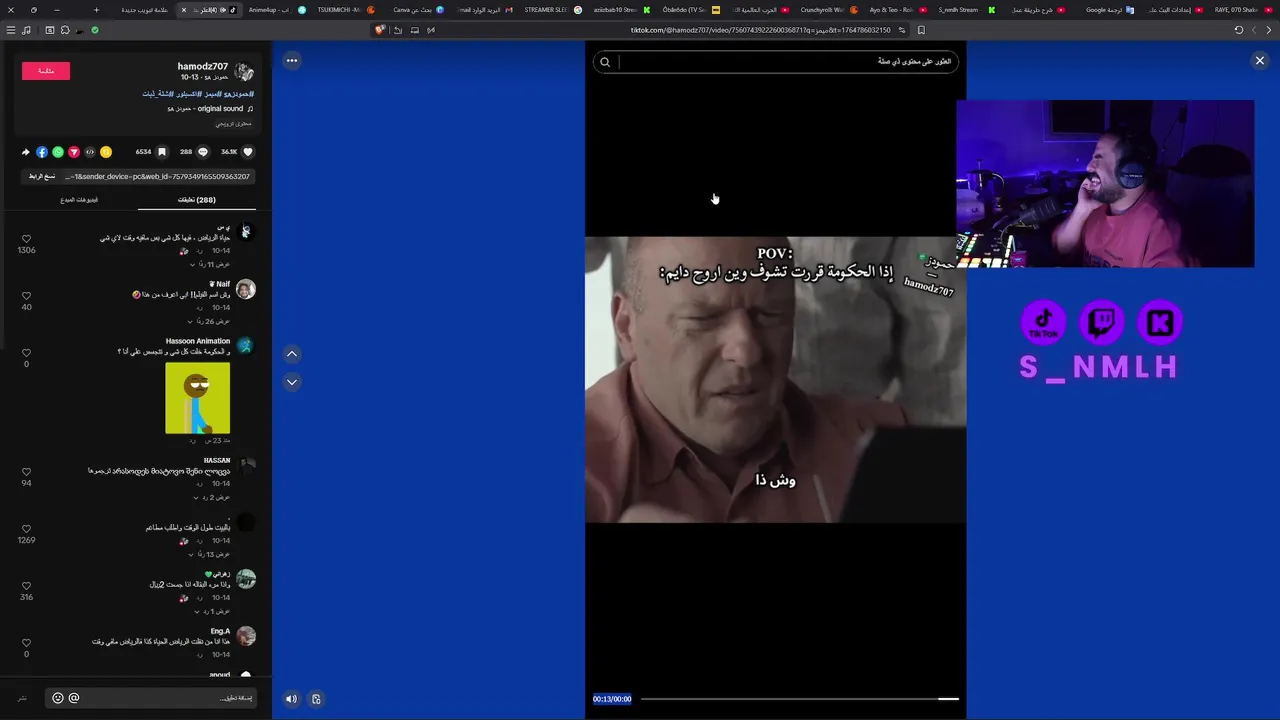Toggle the autoscroll icon next to the speaker
The height and width of the screenshot is (720, 1280).
pyautogui.click(x=316, y=699)
